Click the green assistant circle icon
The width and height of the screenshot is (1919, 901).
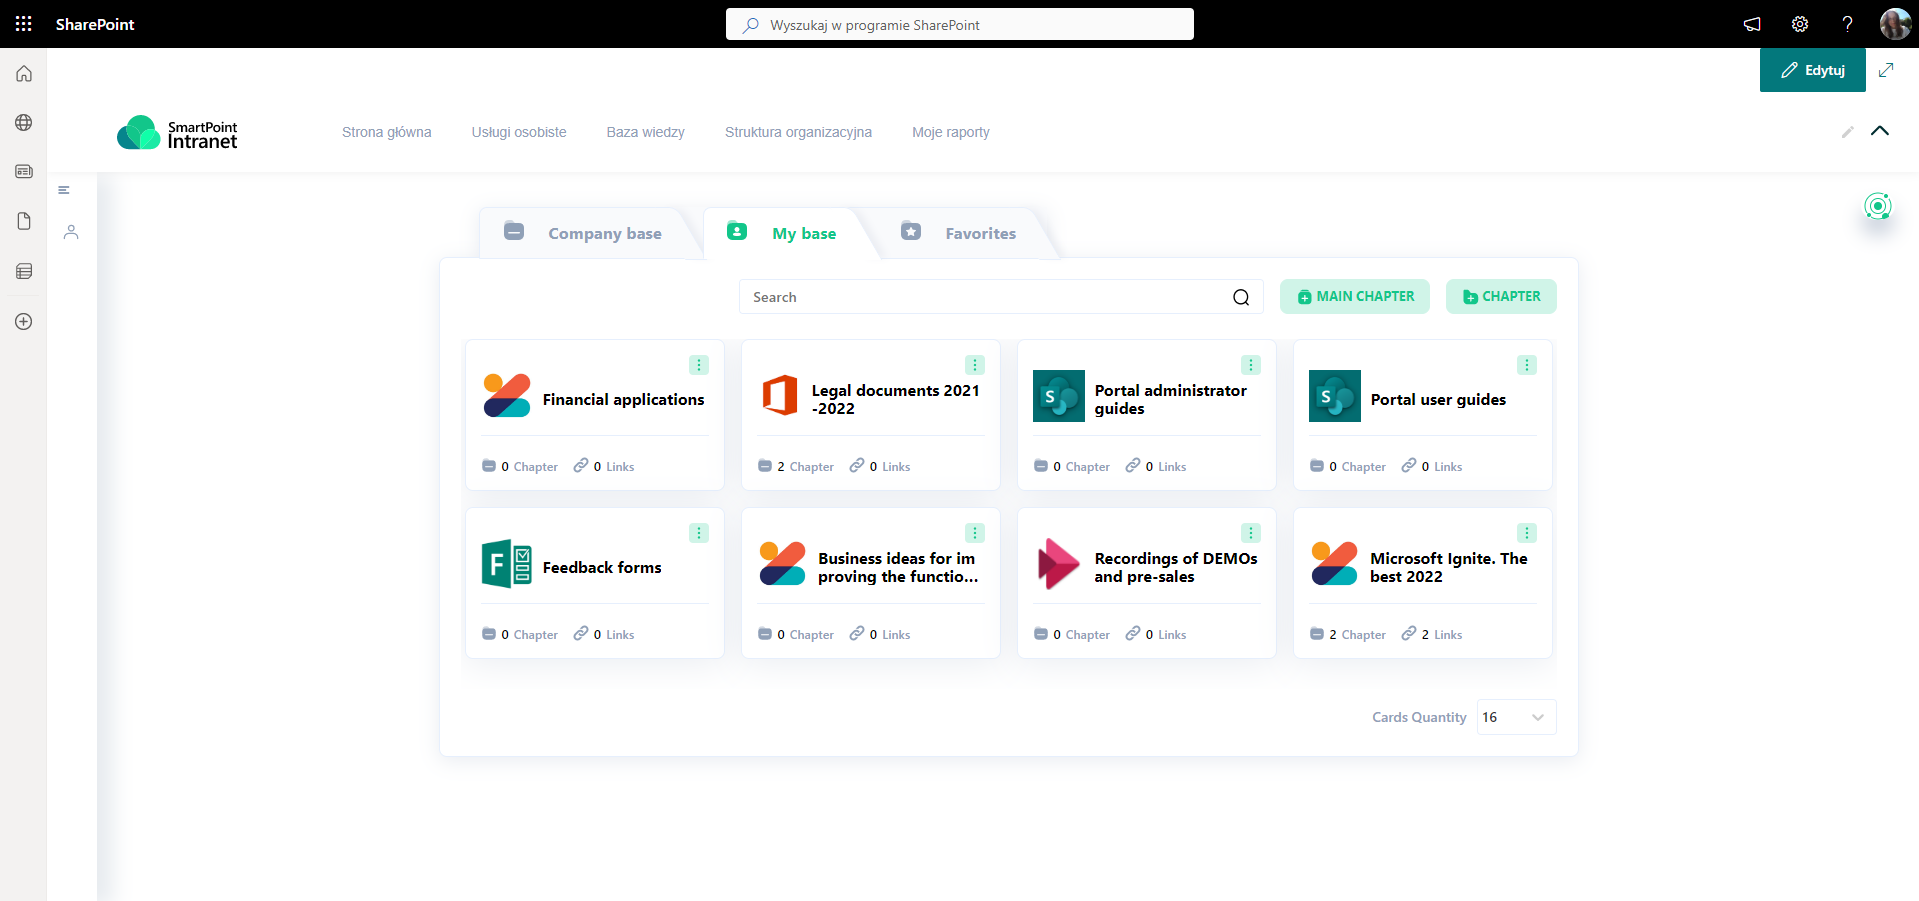[1878, 207]
